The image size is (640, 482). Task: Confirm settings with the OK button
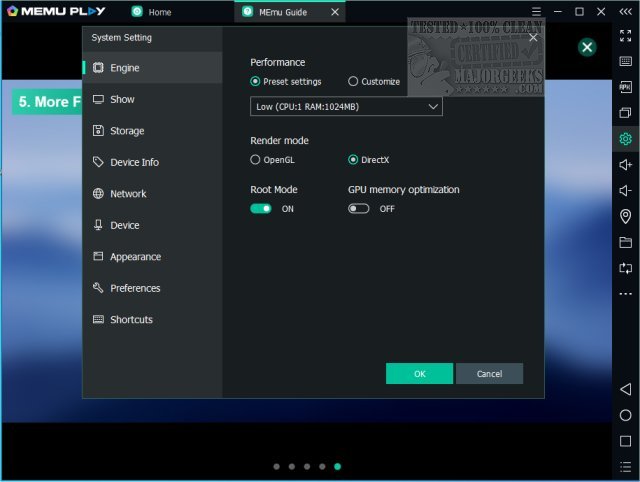[419, 373]
